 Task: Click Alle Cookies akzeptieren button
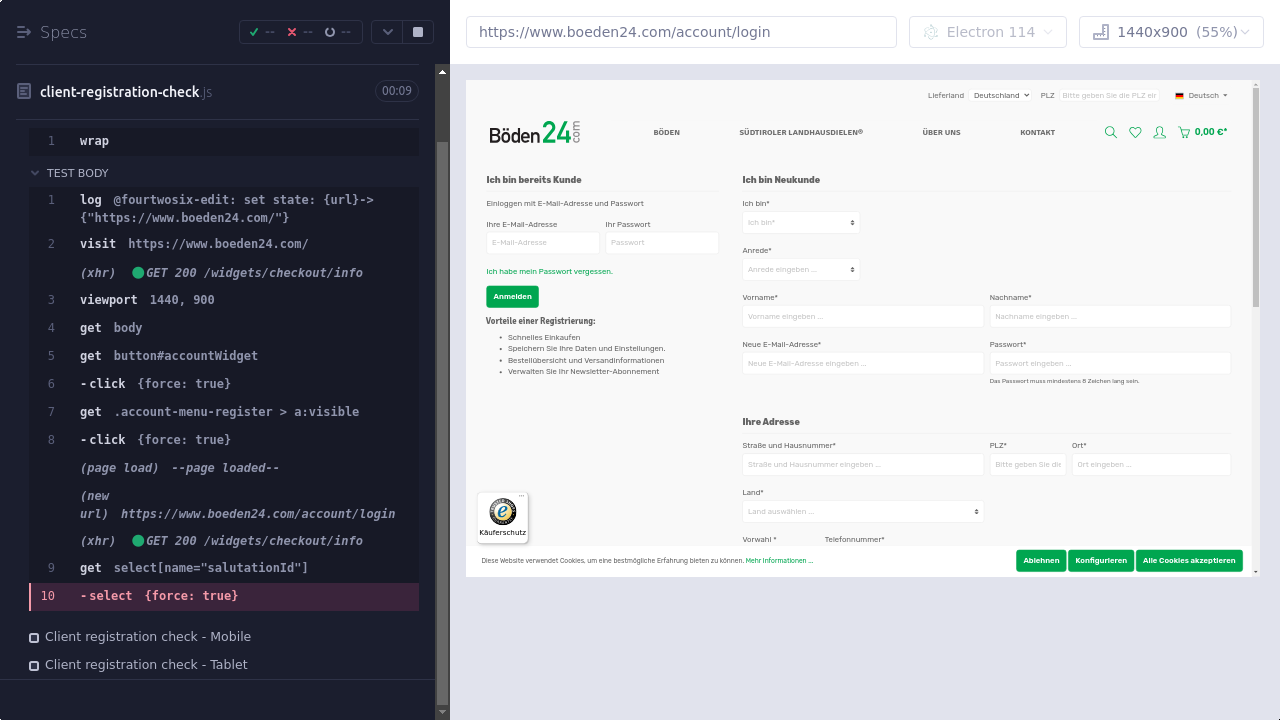tap(1189, 560)
